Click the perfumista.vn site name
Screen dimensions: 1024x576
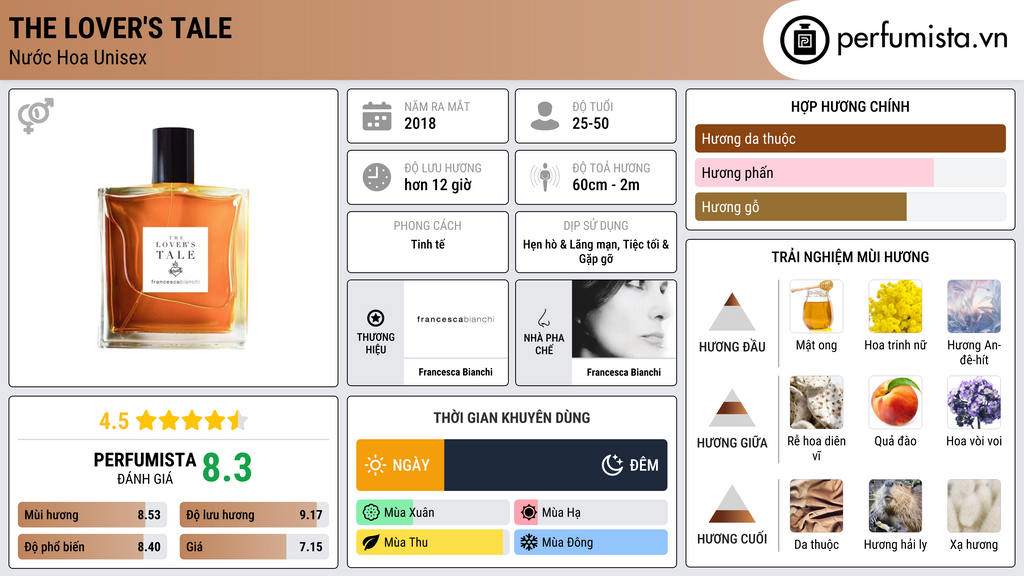click(922, 39)
